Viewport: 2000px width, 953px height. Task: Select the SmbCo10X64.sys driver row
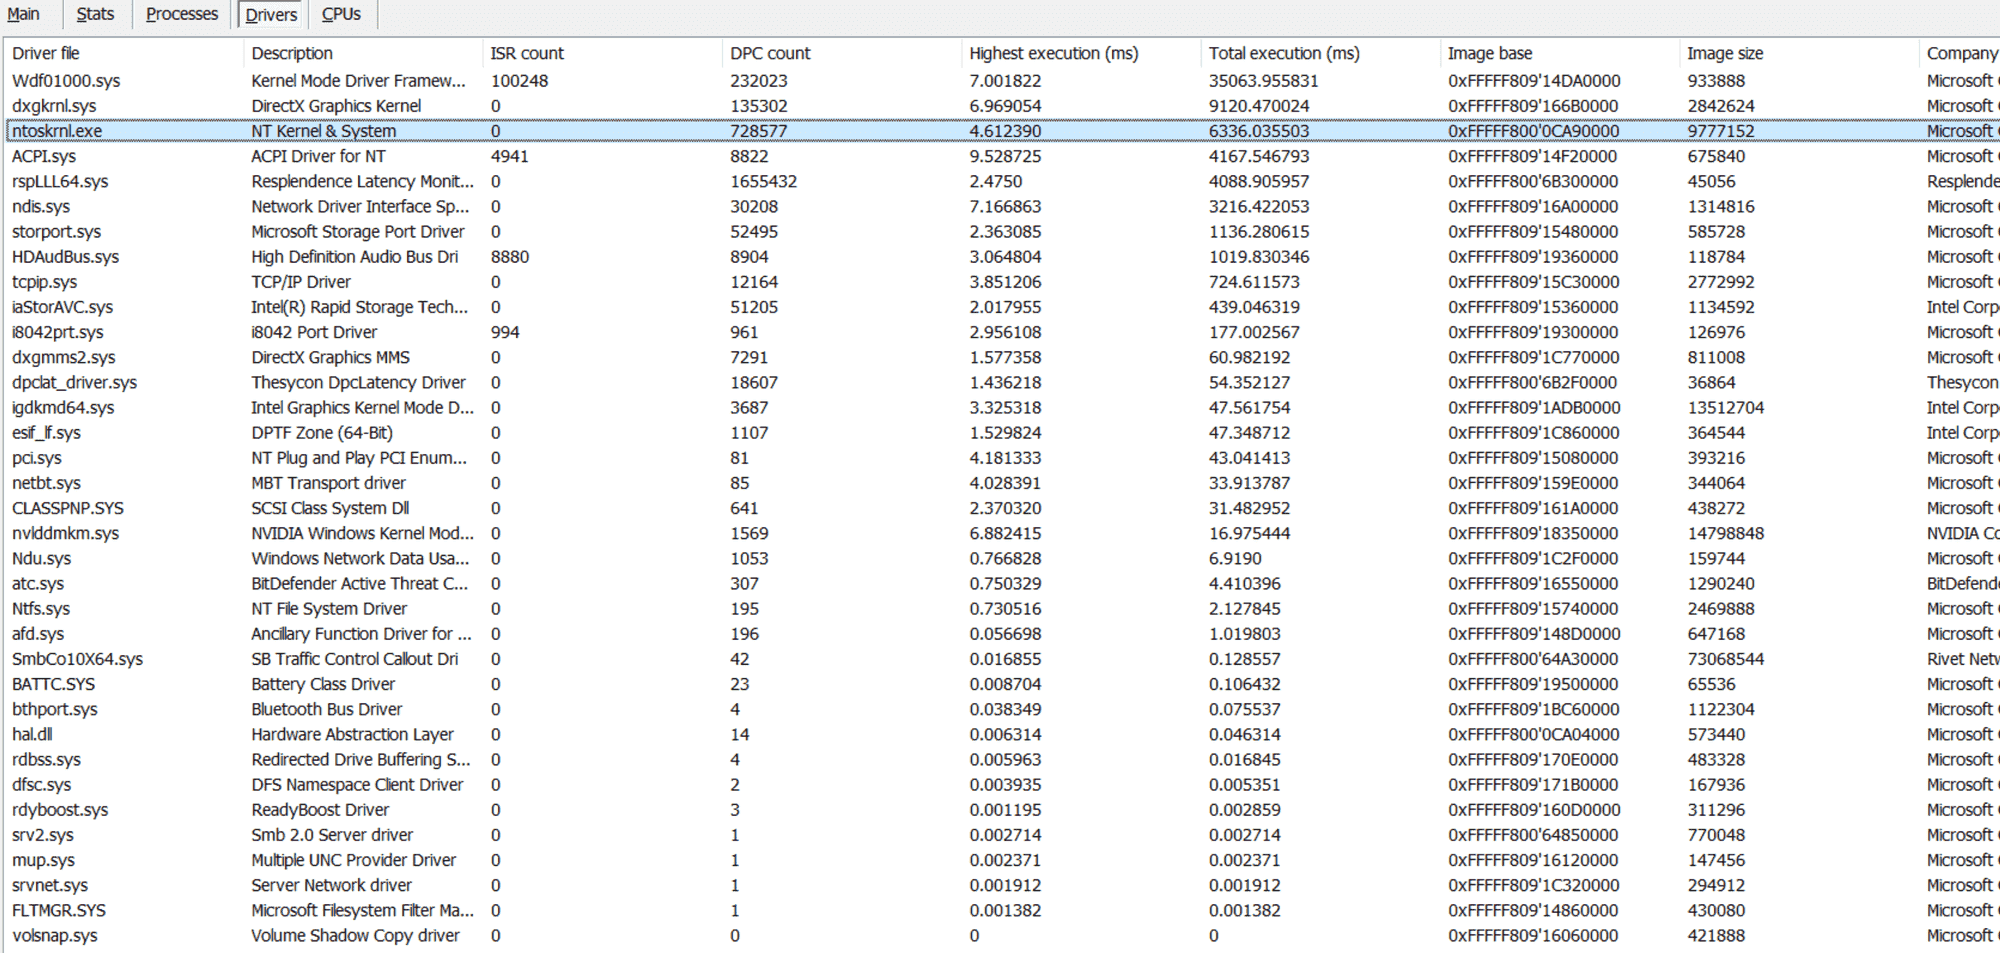coord(1002,659)
